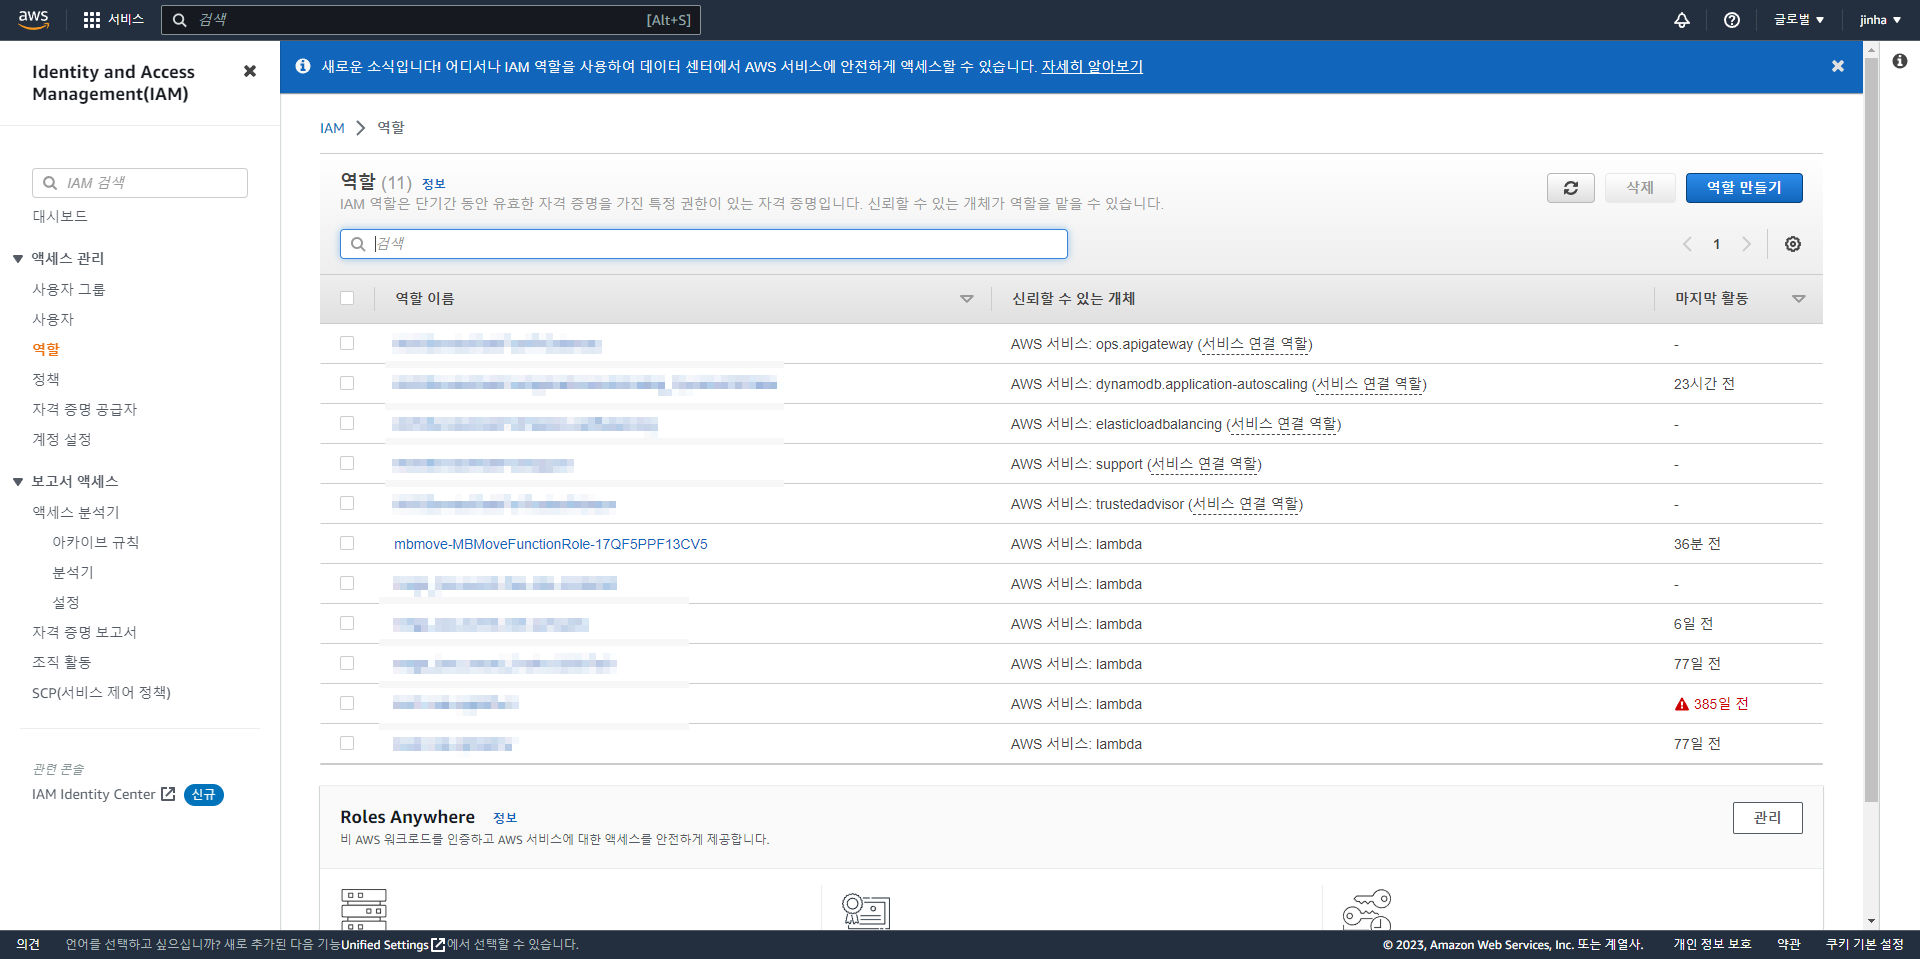Open 개인 정보 보호 in the footer

(x=1712, y=945)
